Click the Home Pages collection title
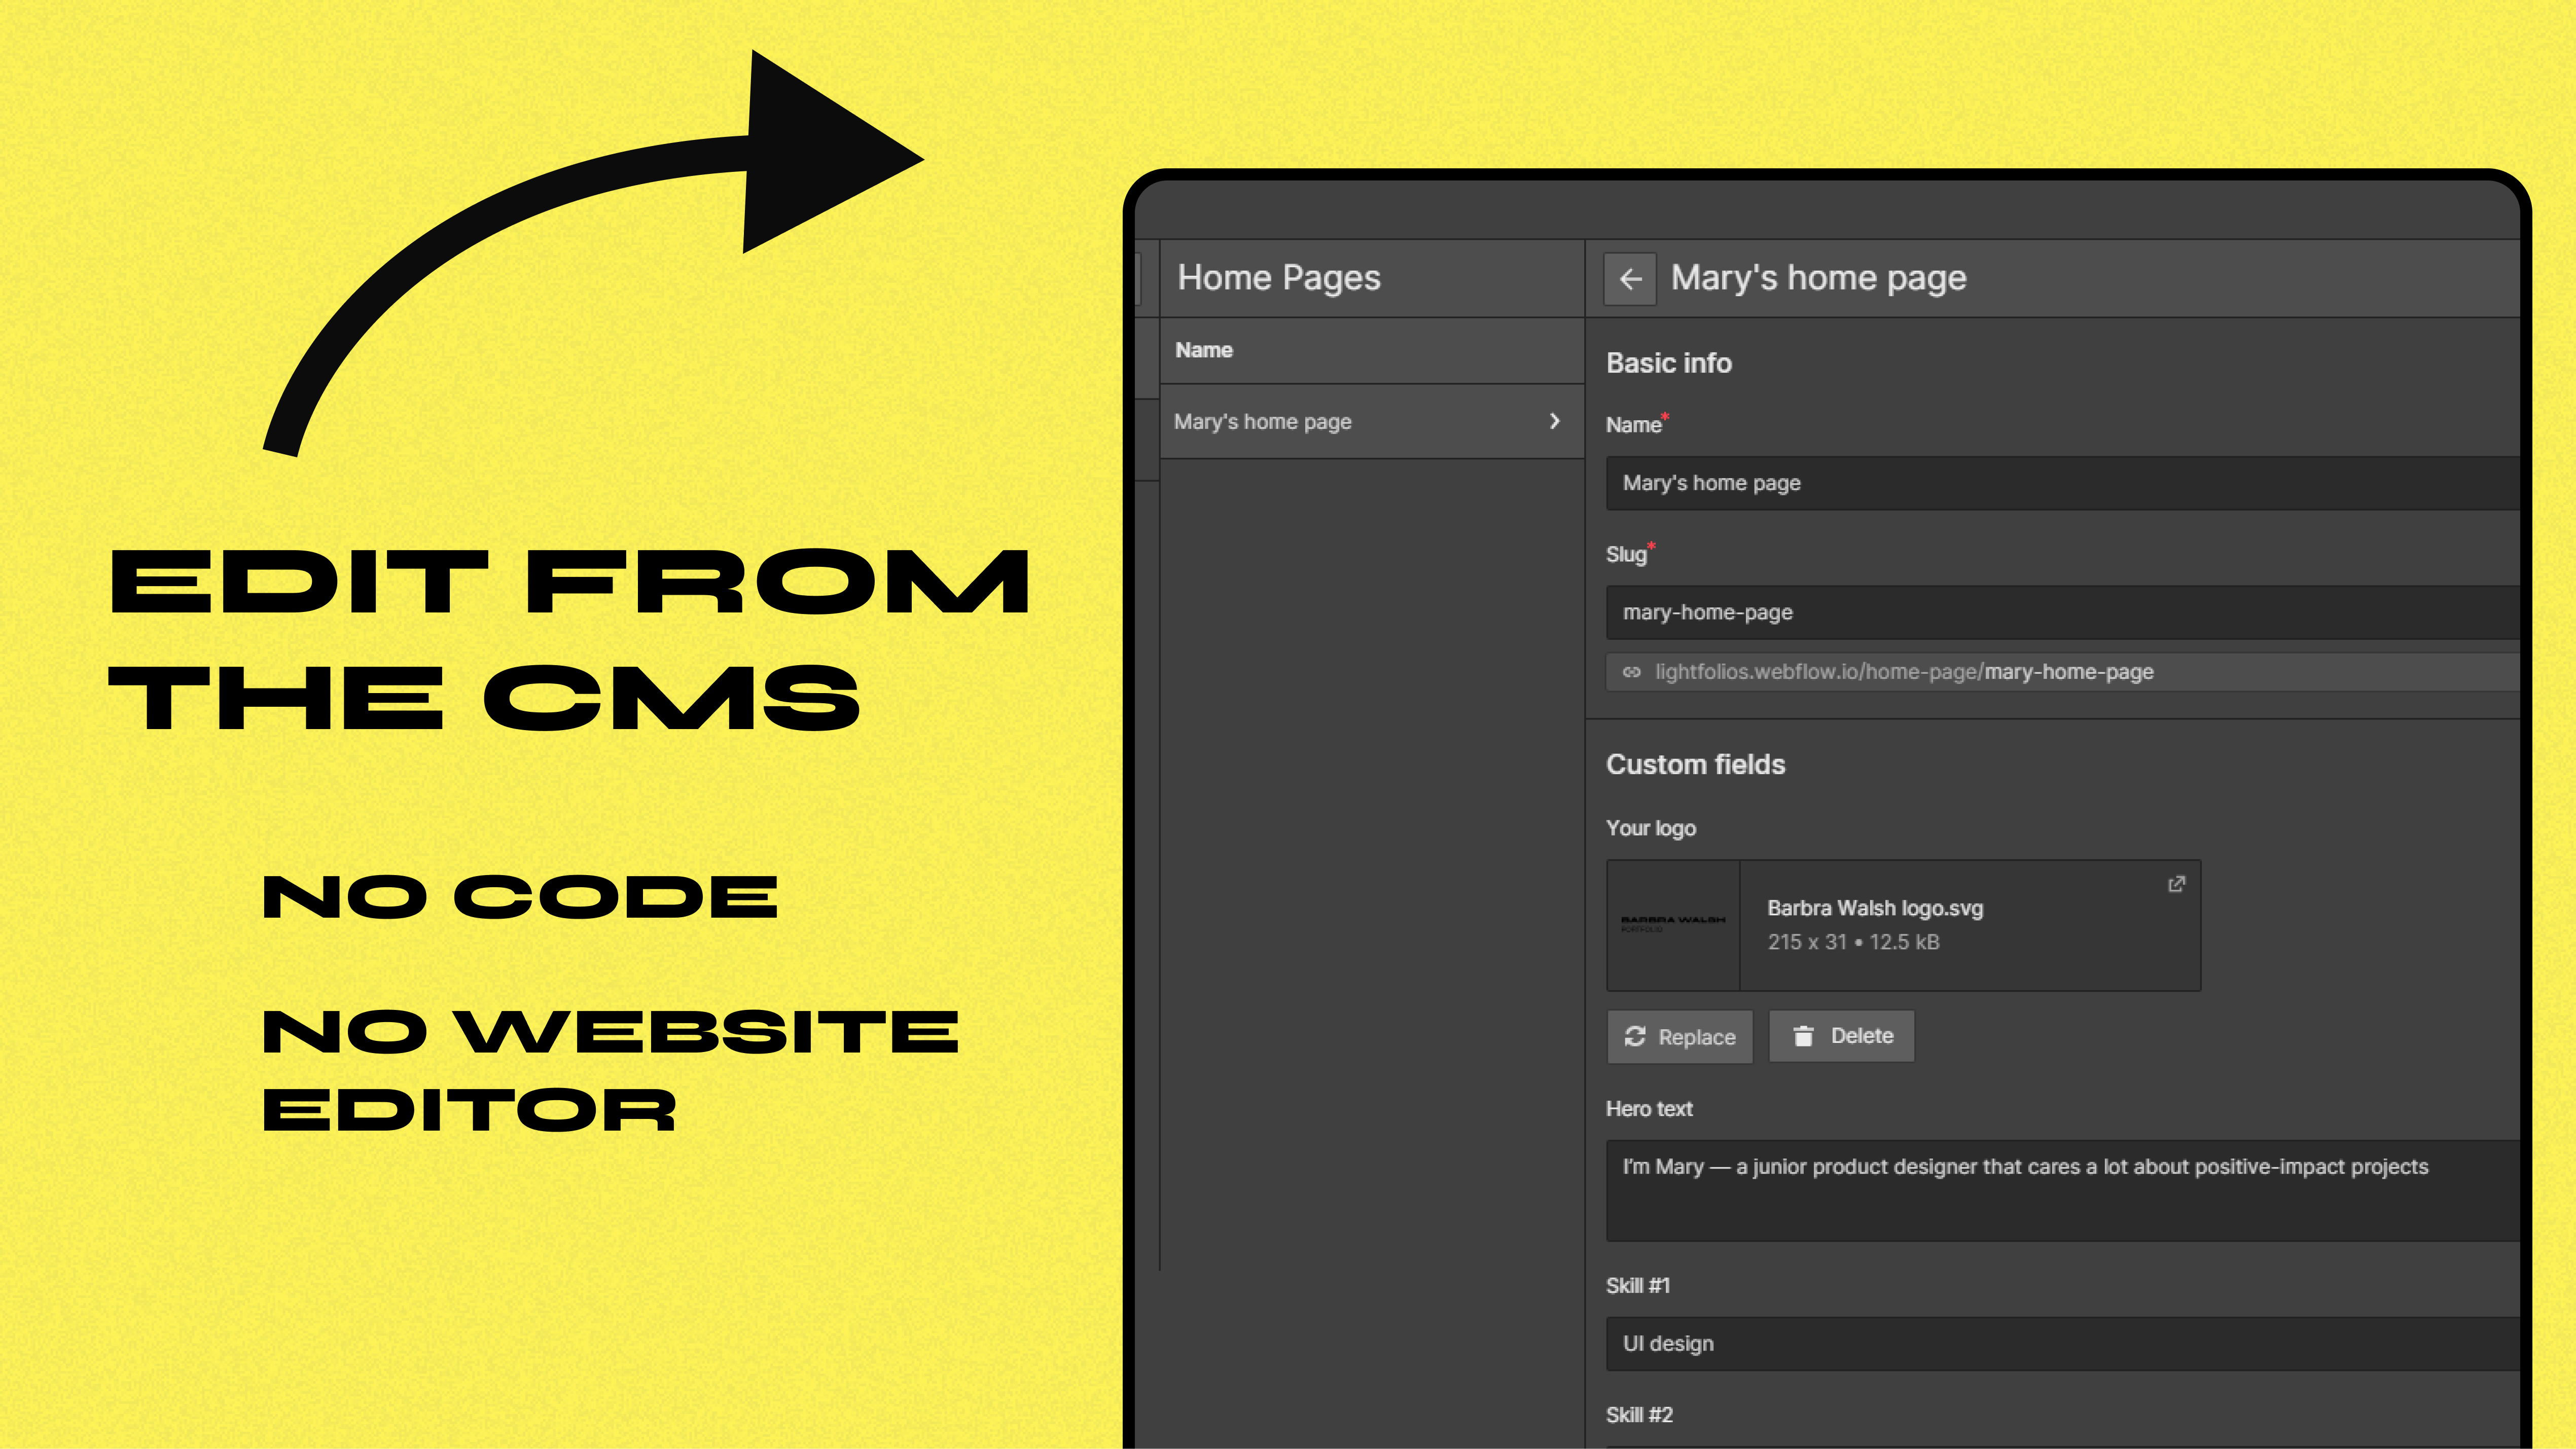Image resolution: width=2576 pixels, height=1449 pixels. [x=1279, y=278]
